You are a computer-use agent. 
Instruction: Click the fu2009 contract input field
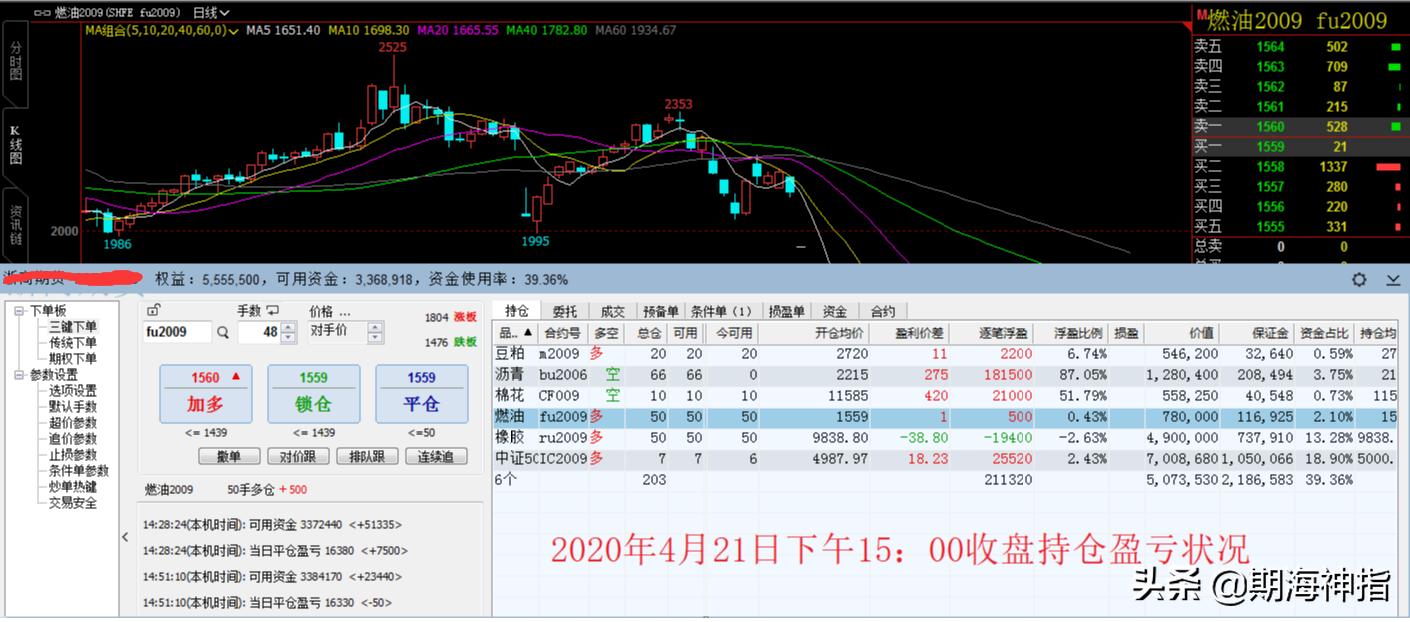[176, 331]
